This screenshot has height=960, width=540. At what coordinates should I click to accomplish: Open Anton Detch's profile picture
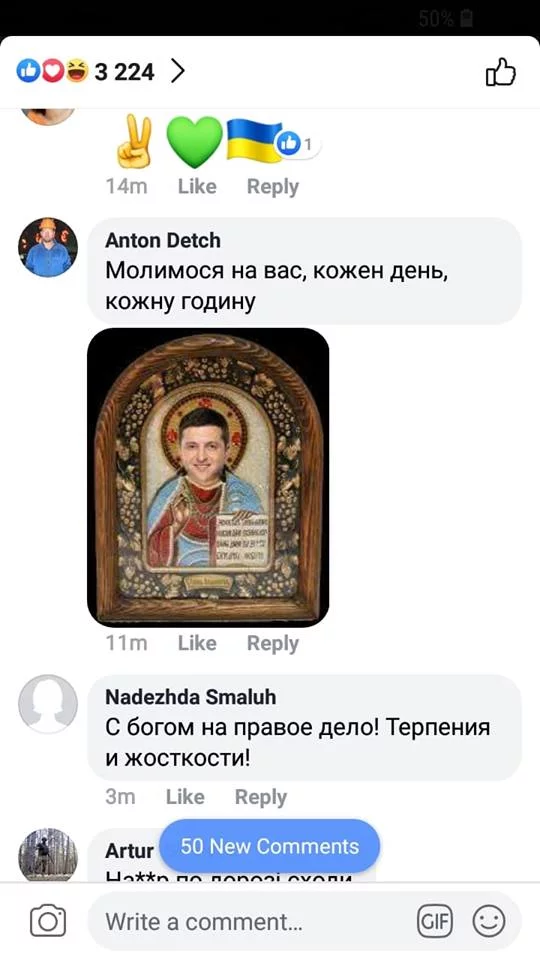point(48,247)
